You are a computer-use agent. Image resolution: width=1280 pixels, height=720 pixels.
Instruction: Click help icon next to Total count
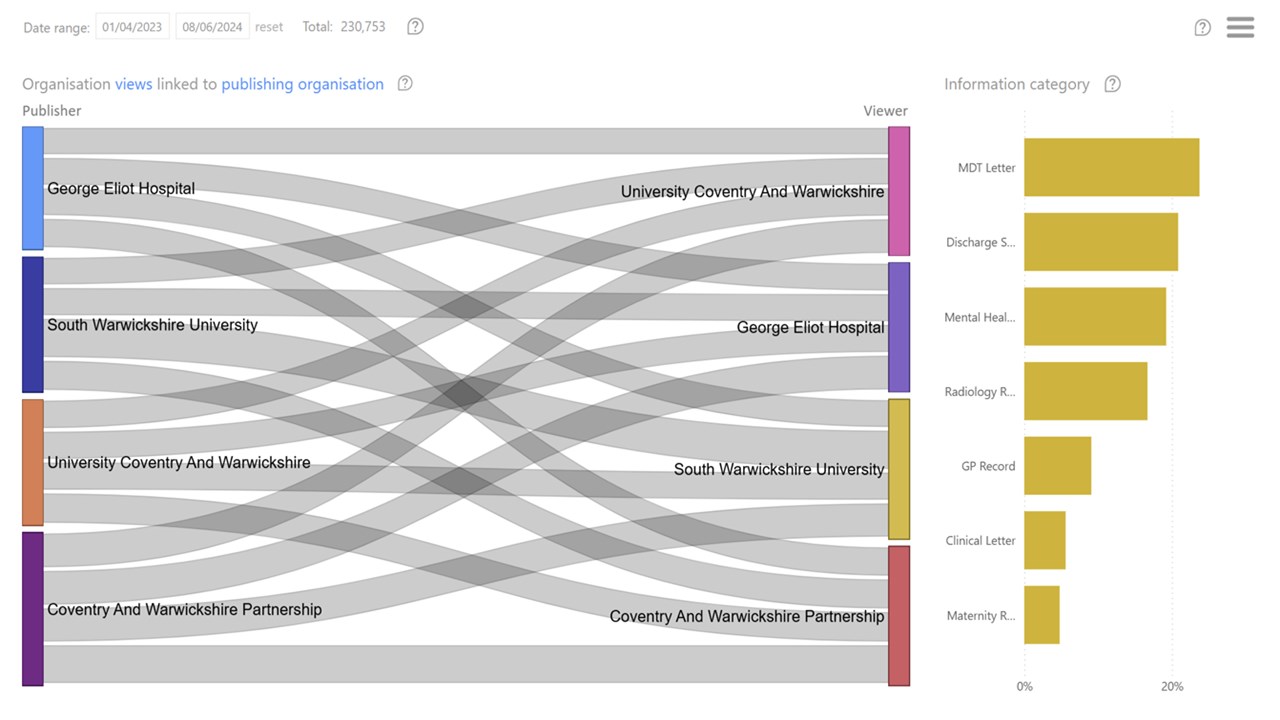pos(416,27)
